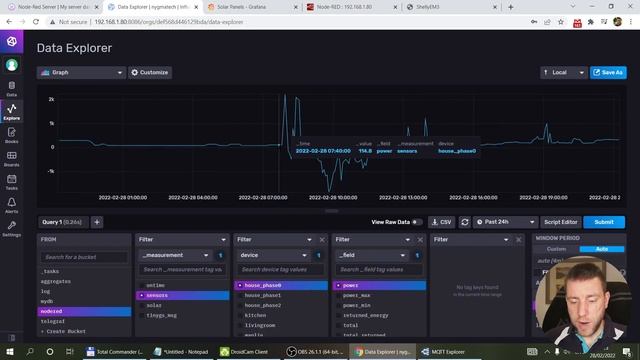This screenshot has height=360, width=640.
Task: Remove the device filter with its X
Action: tap(322, 240)
